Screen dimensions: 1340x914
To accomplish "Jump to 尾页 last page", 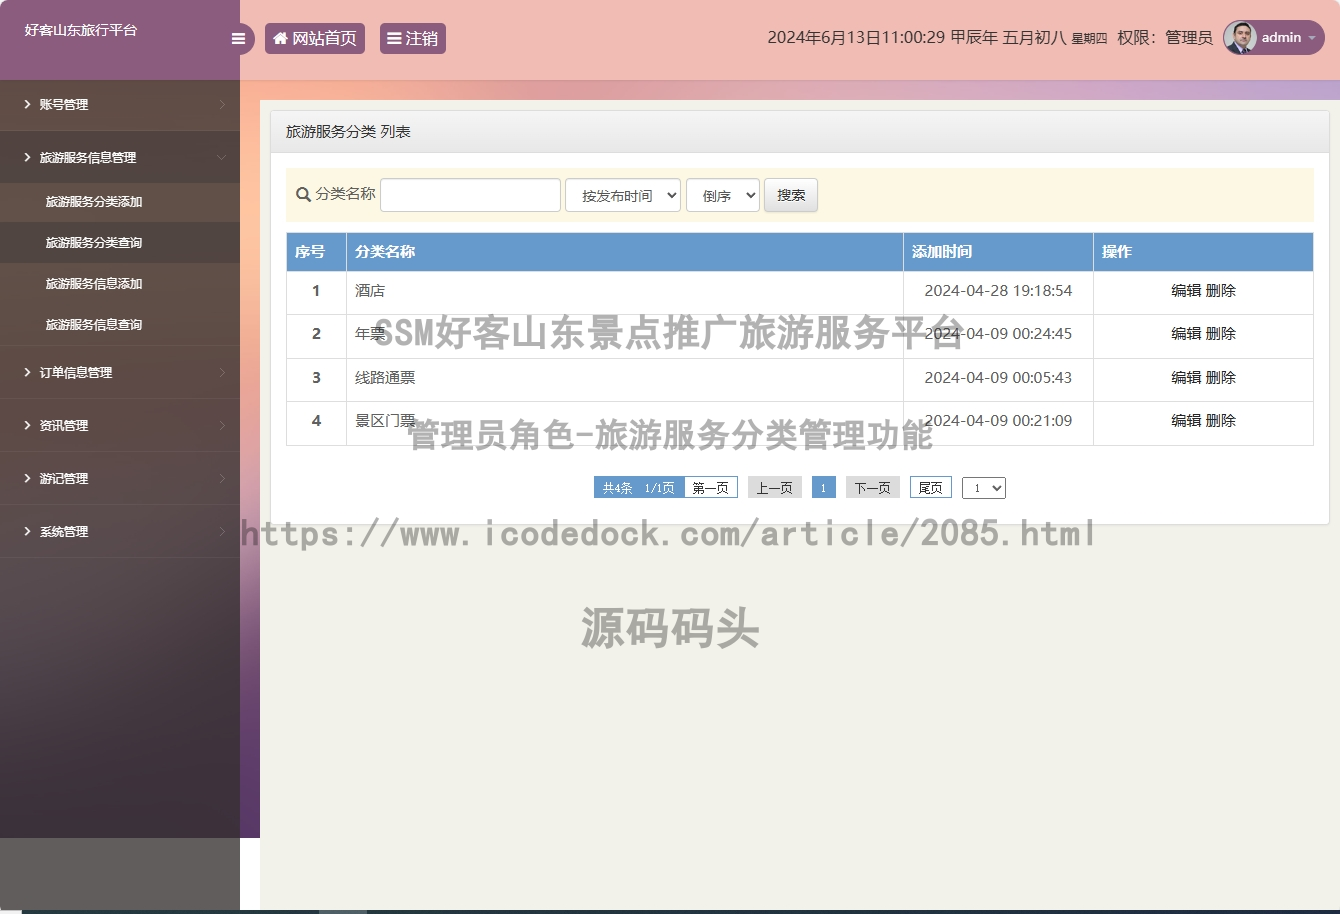I will coord(931,488).
